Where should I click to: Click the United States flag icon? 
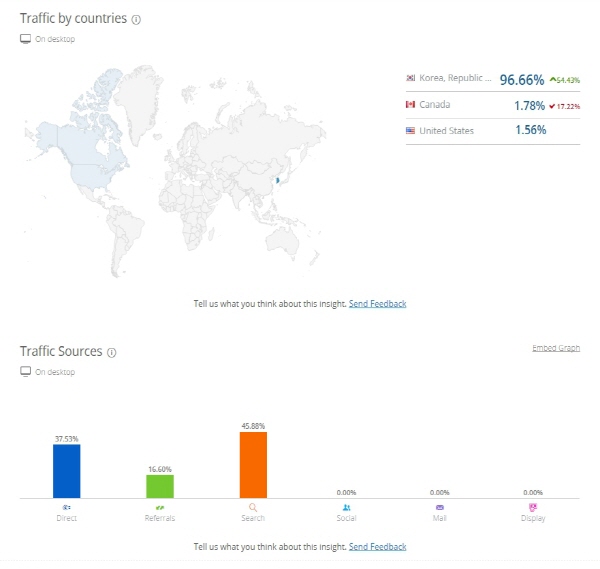tap(410, 130)
